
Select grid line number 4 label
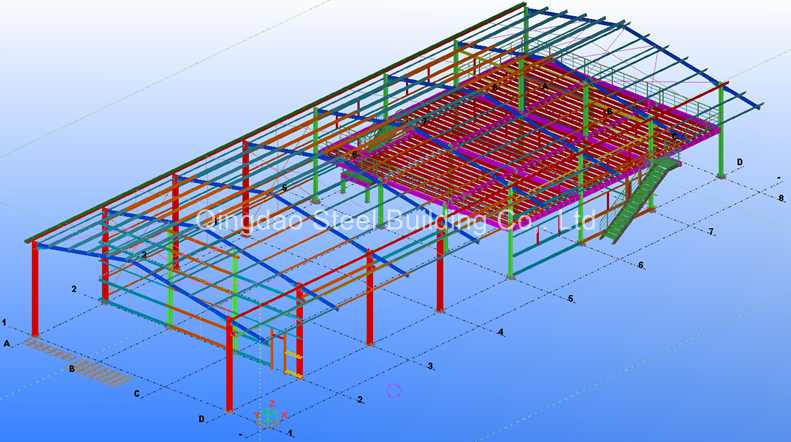tap(501, 332)
